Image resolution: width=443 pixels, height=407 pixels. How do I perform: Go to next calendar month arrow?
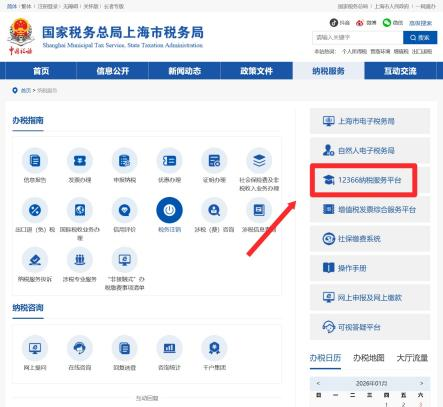coord(421,383)
